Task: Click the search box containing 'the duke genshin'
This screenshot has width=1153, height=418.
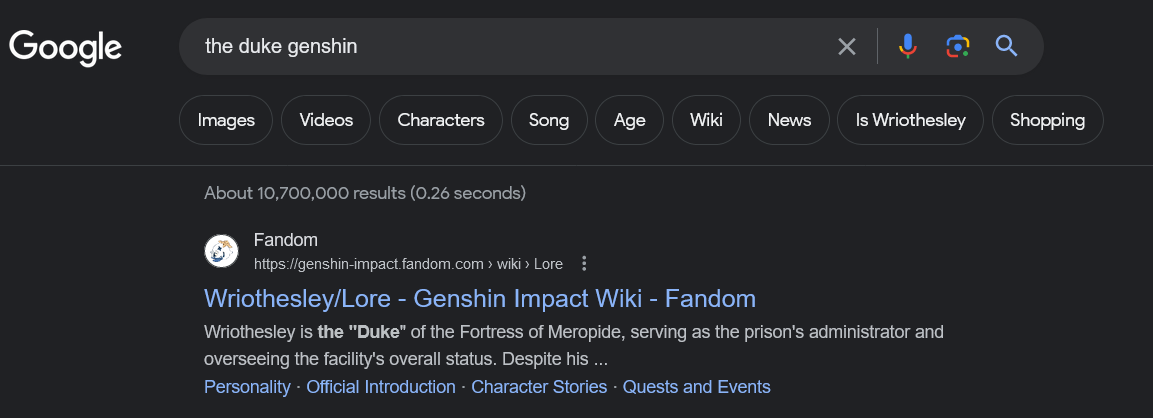Action: click(500, 46)
